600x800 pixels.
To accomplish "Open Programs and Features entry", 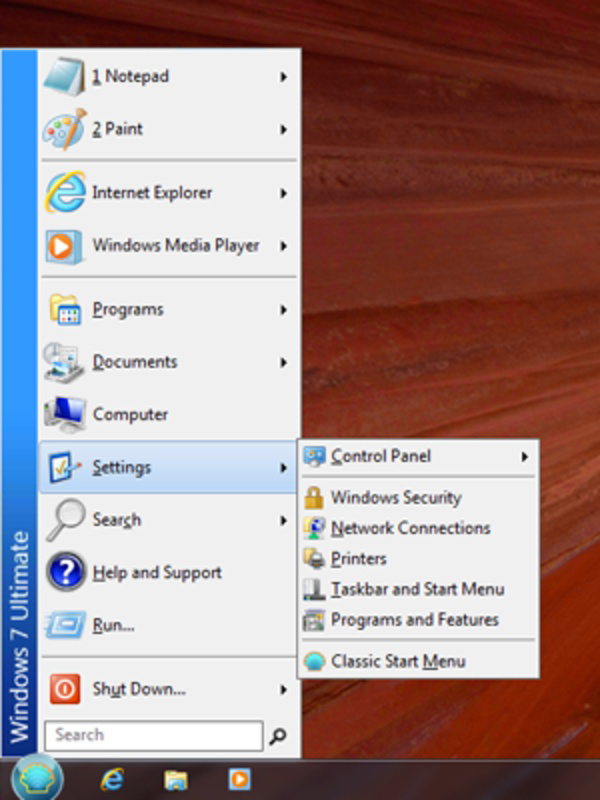I will pyautogui.click(x=418, y=620).
